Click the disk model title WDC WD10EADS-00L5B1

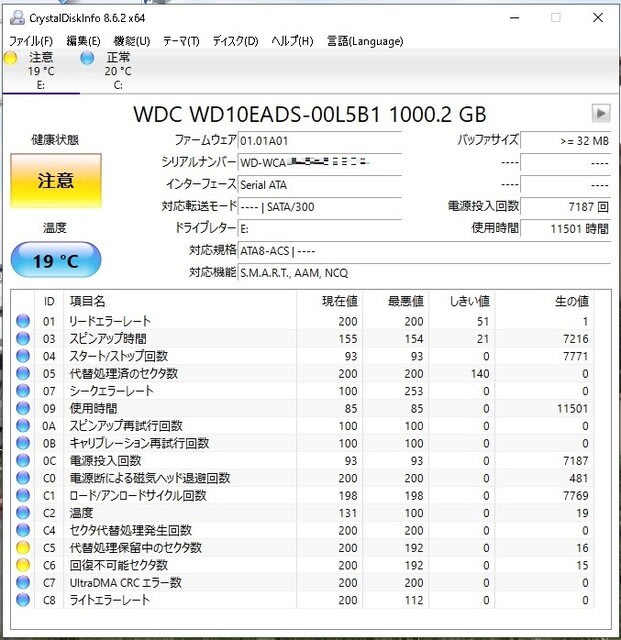click(257, 114)
